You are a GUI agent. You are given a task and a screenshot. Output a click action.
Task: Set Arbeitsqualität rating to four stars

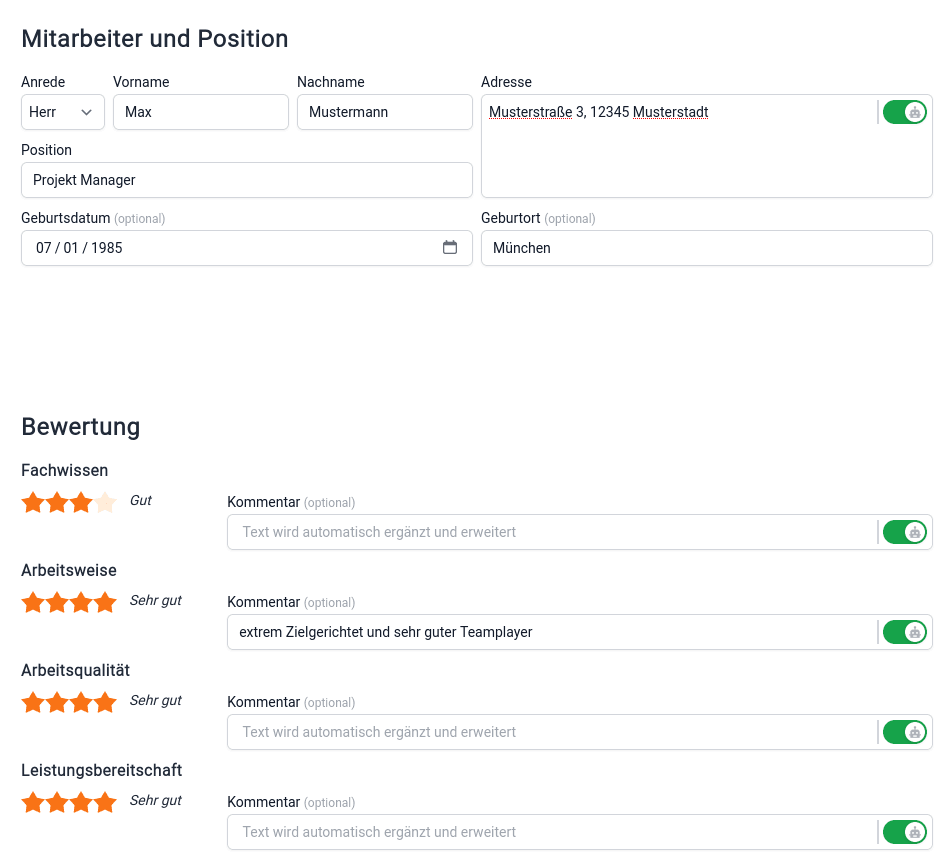pos(105,702)
